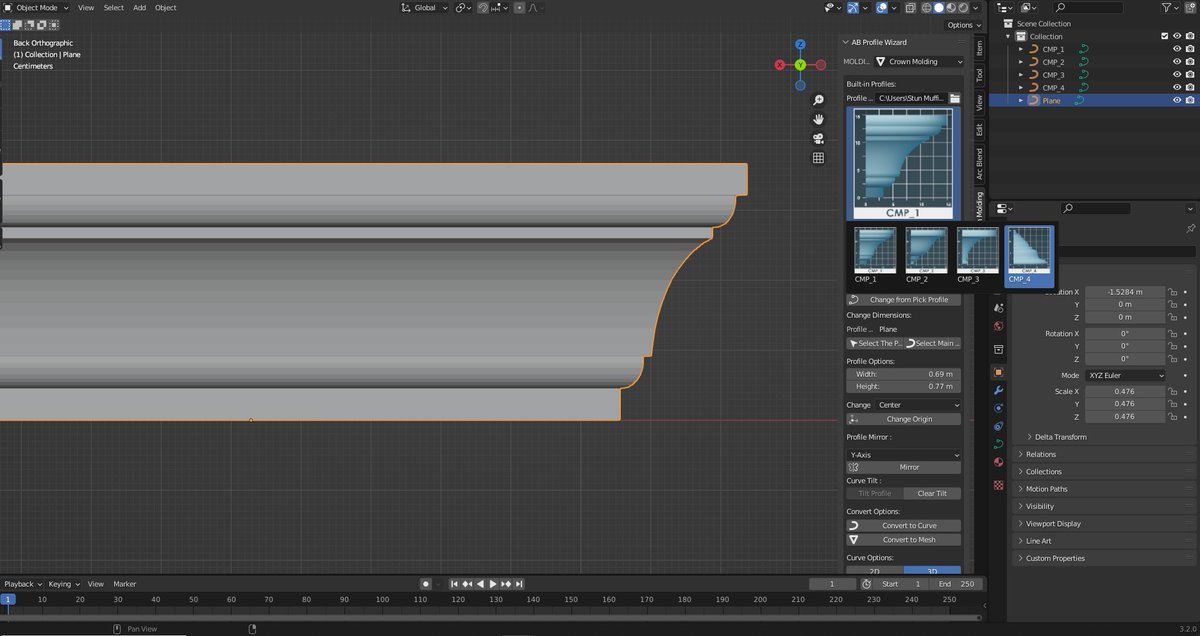Screen dimensions: 1200x636
Task: Toggle auto keying record button
Action: tap(425, 584)
